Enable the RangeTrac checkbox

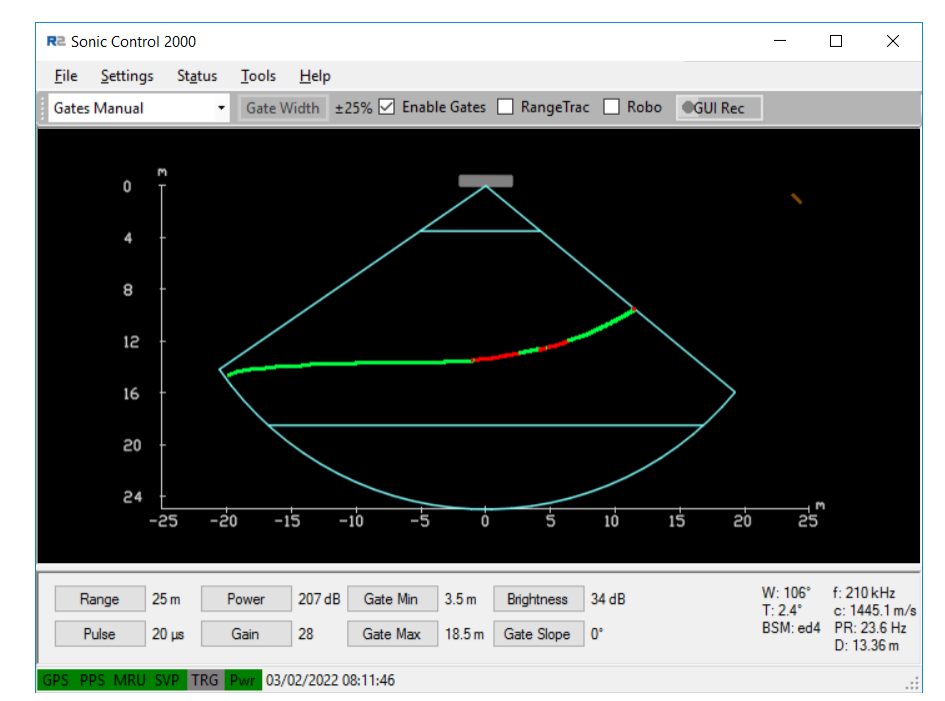pyautogui.click(x=505, y=107)
